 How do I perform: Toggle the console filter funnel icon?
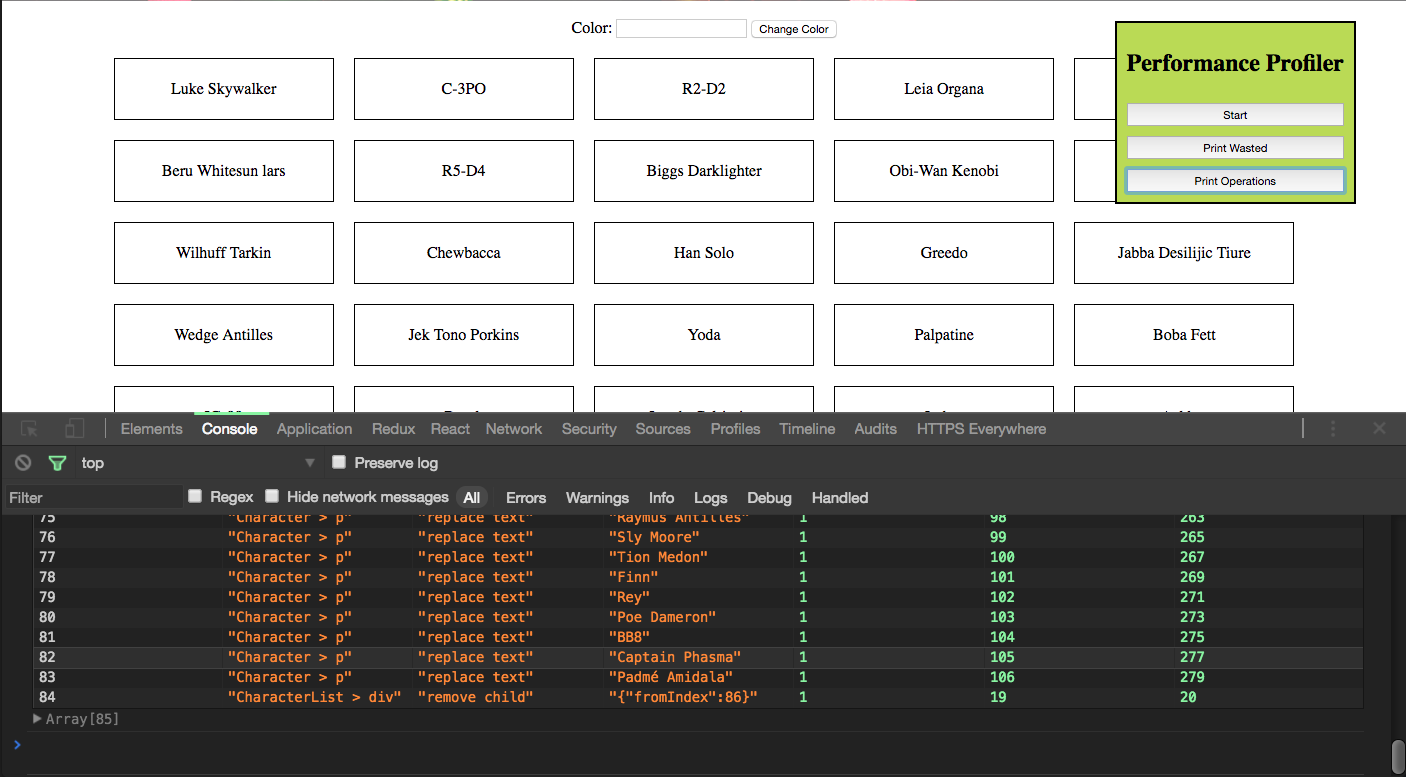[57, 463]
